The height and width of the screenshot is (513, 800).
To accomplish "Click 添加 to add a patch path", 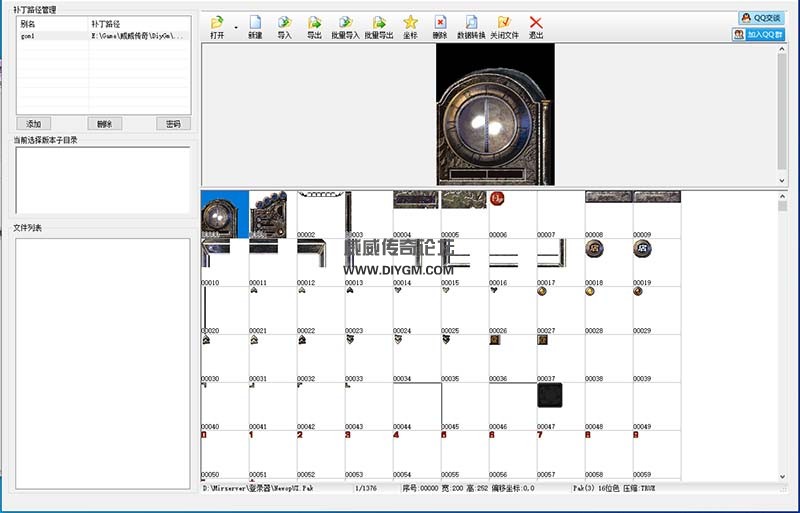I will (x=34, y=124).
